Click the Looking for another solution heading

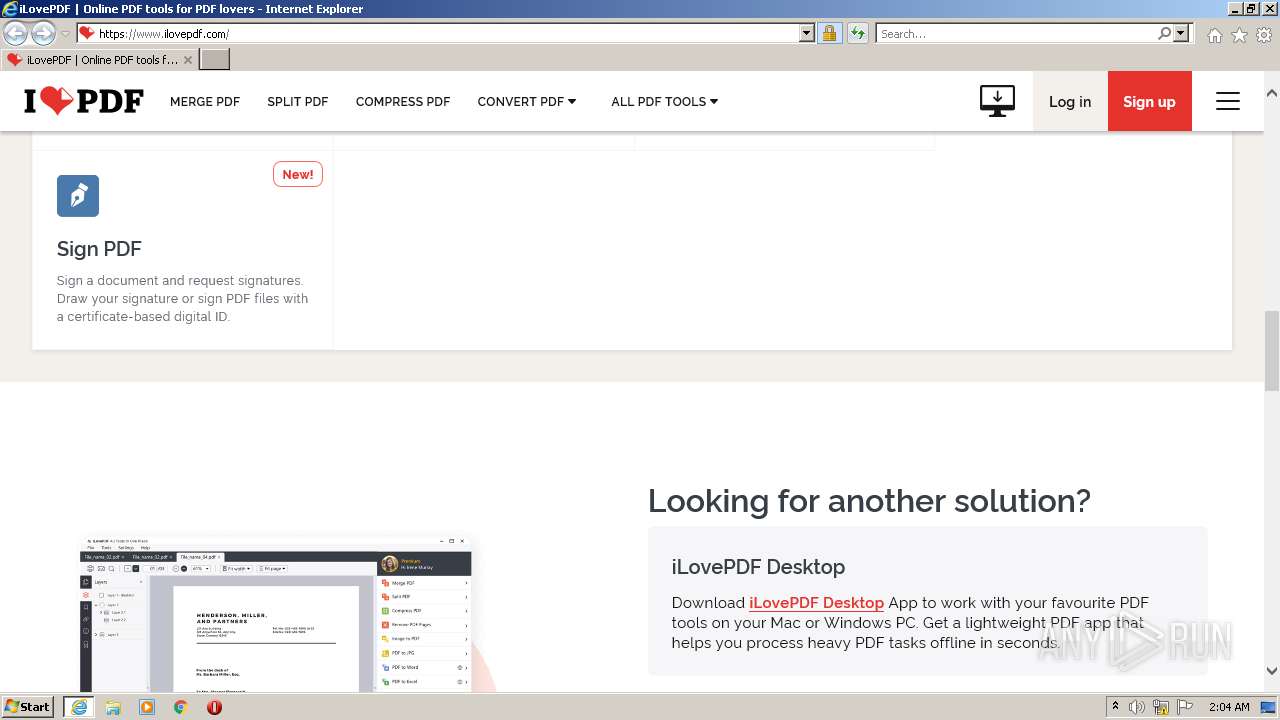tap(869, 500)
